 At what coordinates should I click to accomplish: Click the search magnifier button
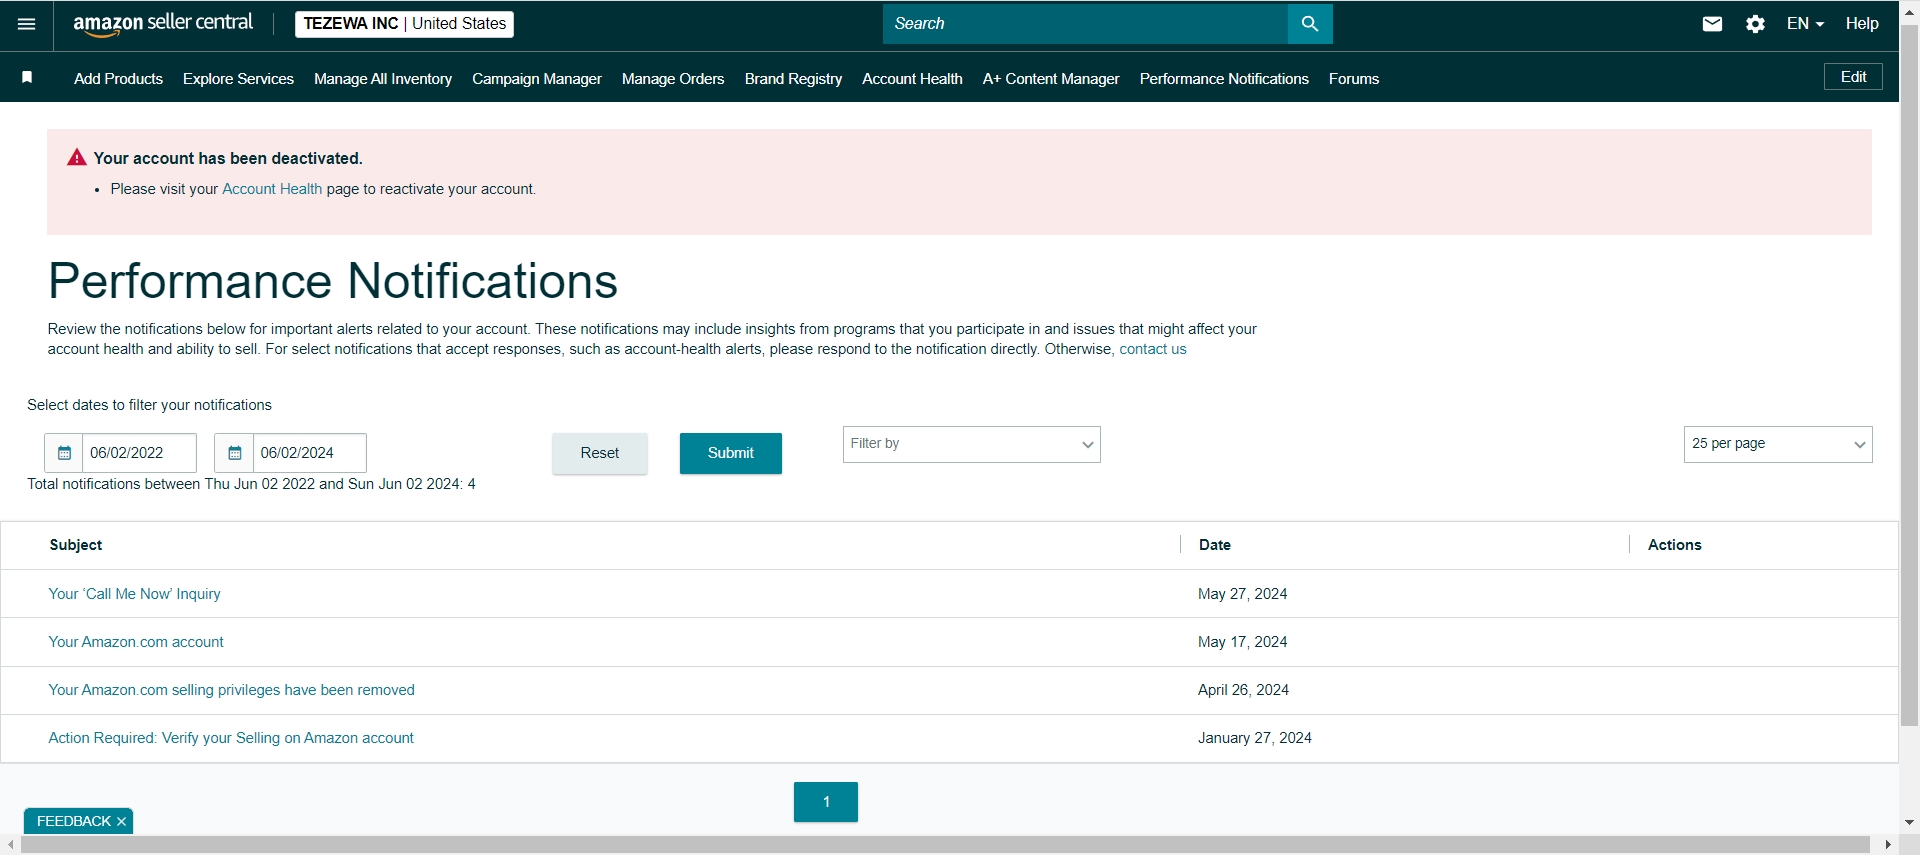click(1310, 24)
